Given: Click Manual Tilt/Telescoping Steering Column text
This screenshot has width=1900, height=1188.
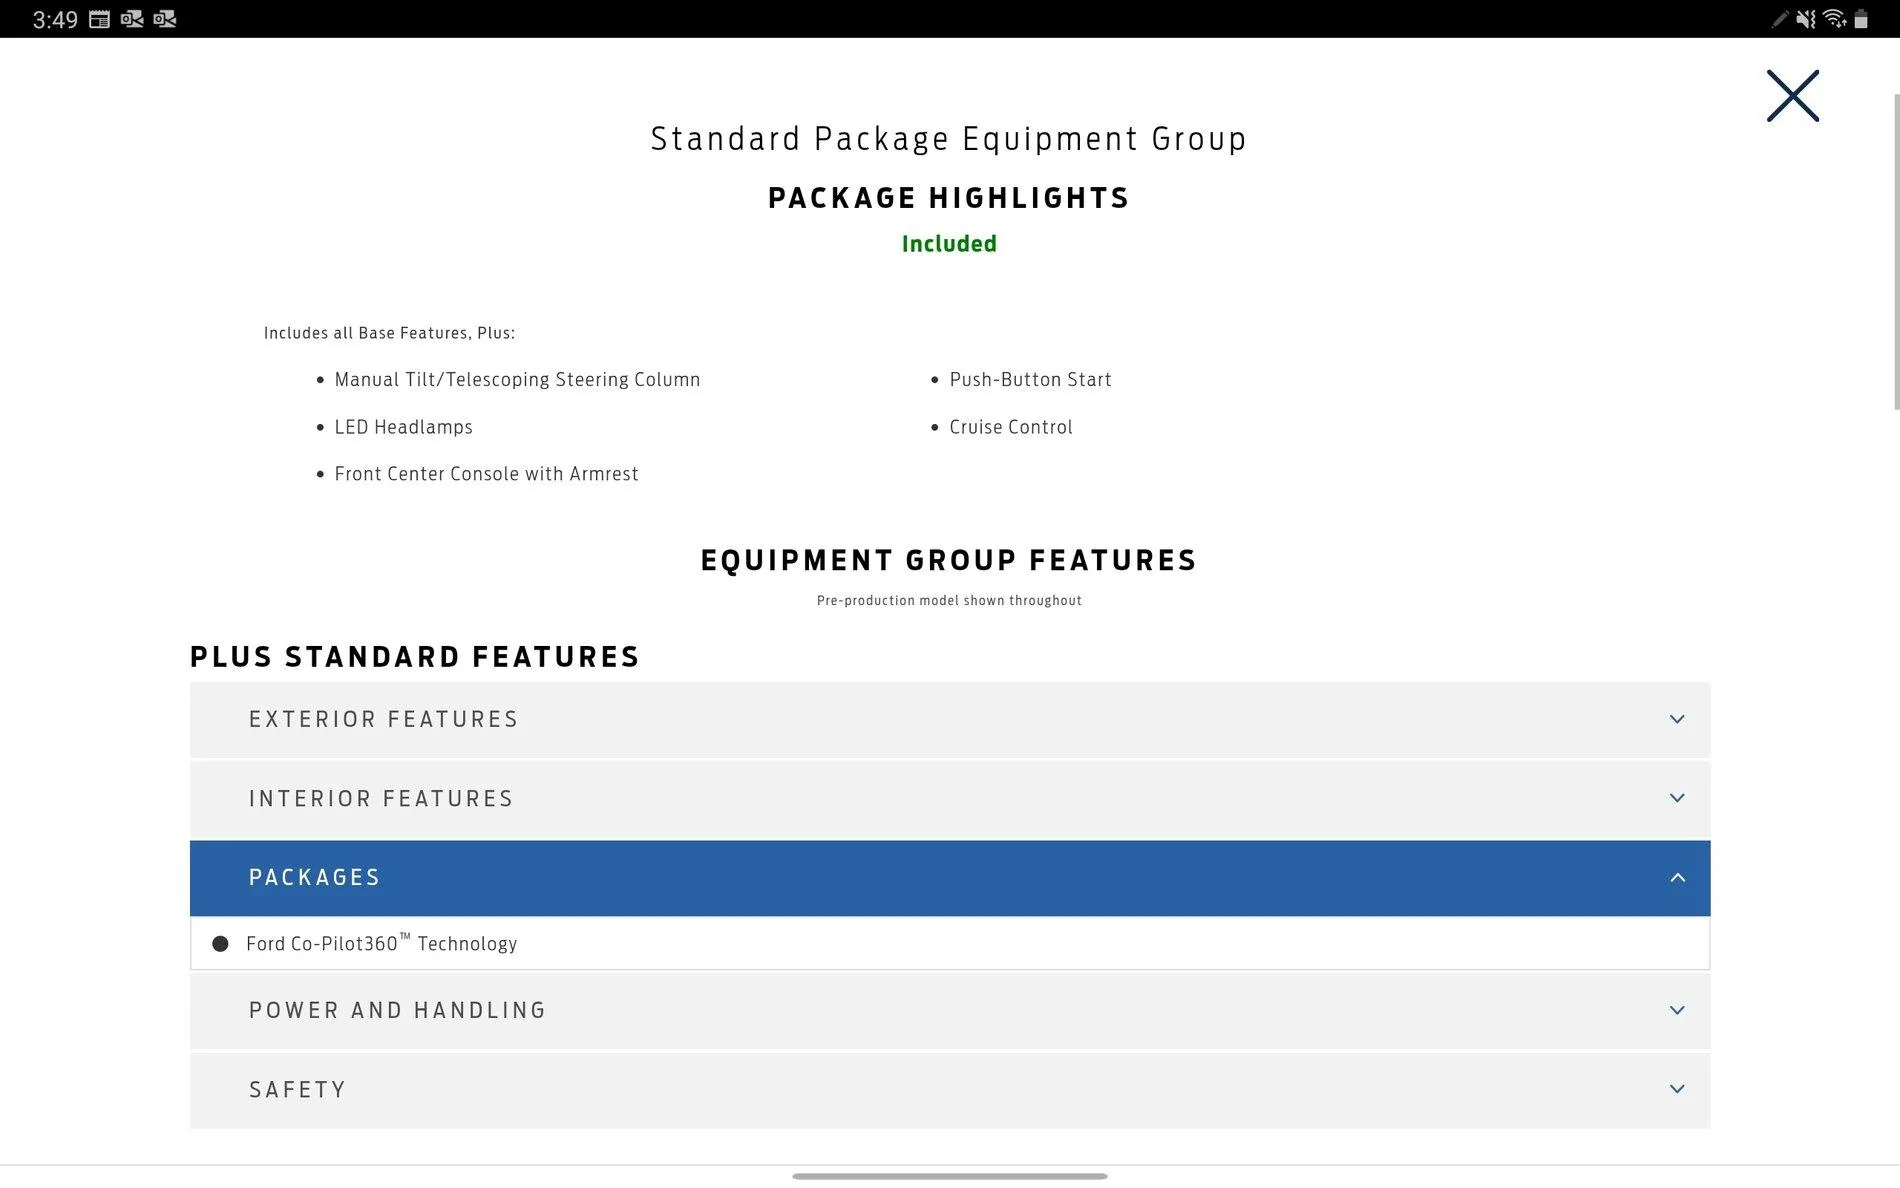Looking at the screenshot, I should pyautogui.click(x=517, y=380).
